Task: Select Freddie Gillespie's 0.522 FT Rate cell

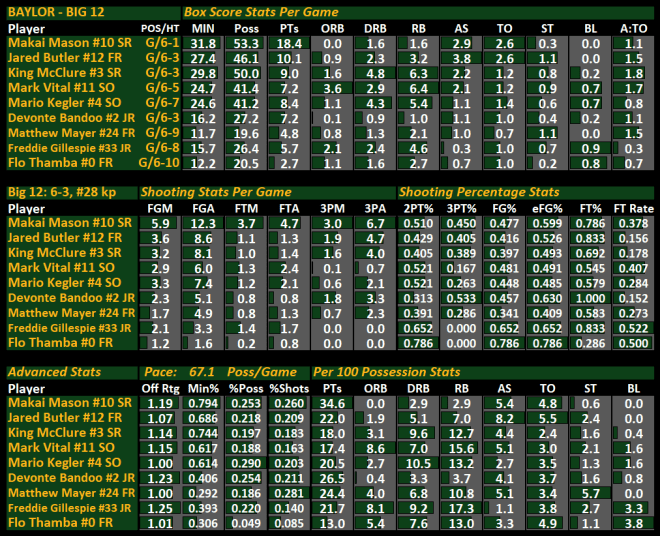Action: (633, 328)
